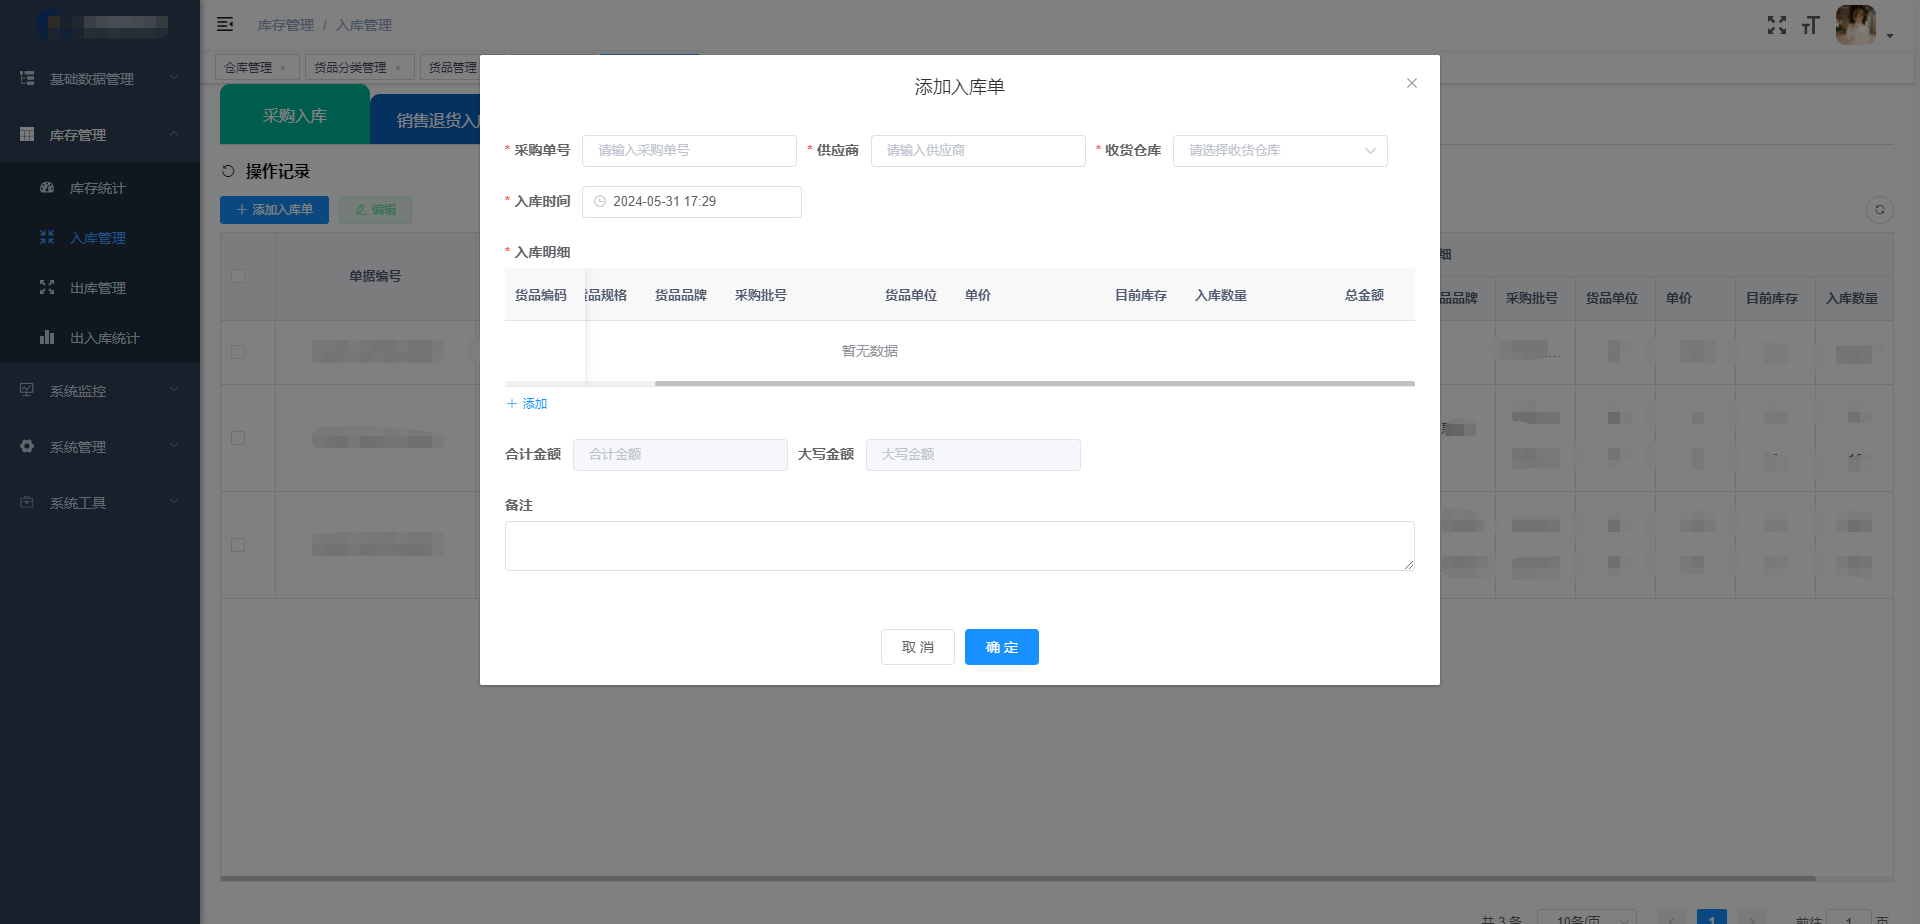Open 库存统计 in the sidebar

pyautogui.click(x=100, y=187)
